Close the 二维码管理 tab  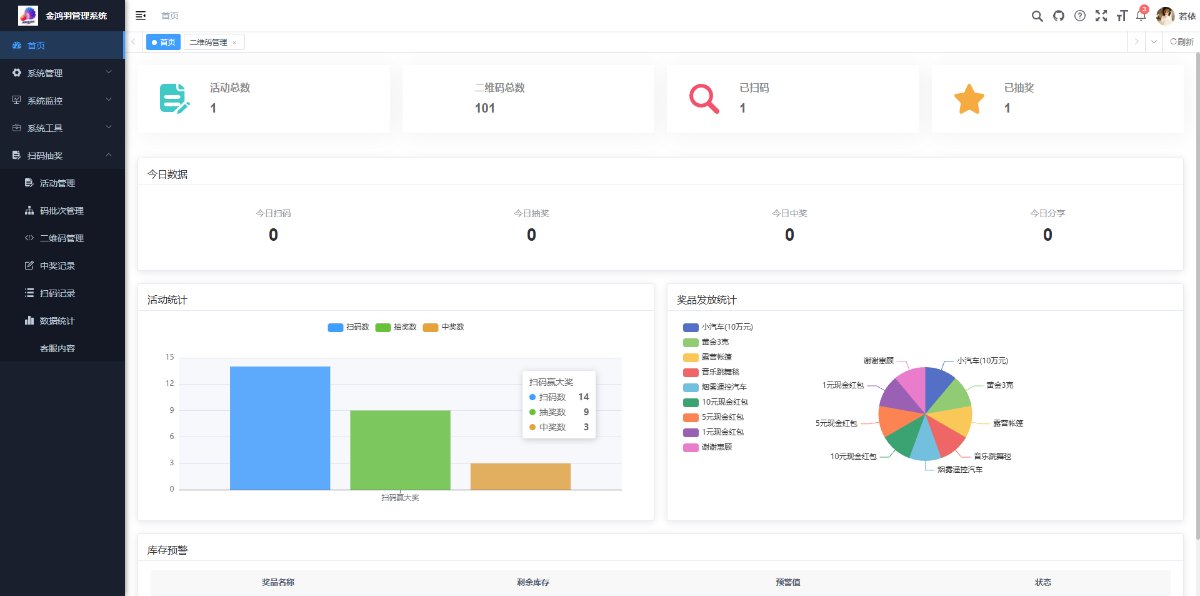pyautogui.click(x=234, y=42)
